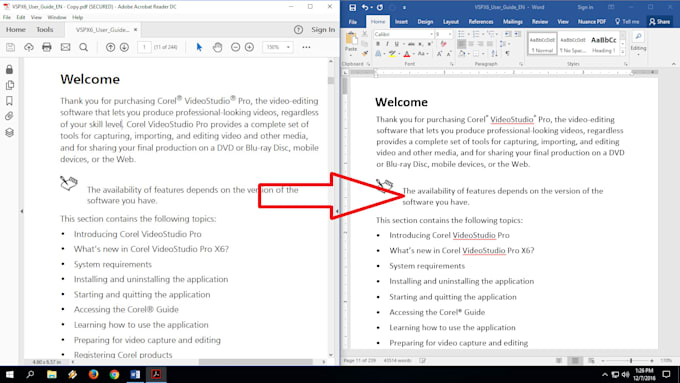Toggle Bold formatting in Word
Screen dimensions: 680x383
[378, 44]
